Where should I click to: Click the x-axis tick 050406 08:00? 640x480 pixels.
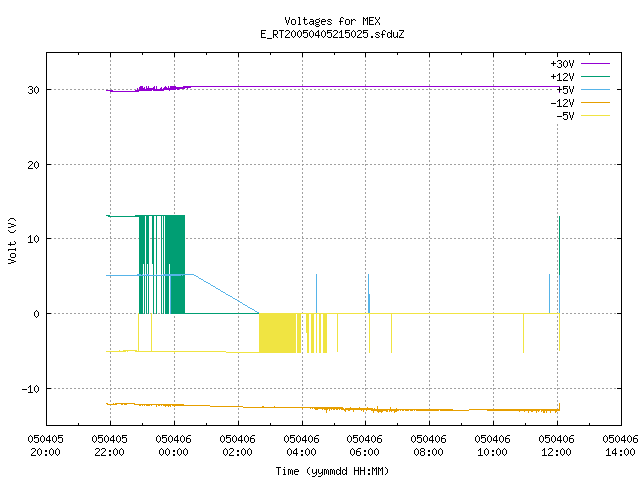click(x=429, y=446)
